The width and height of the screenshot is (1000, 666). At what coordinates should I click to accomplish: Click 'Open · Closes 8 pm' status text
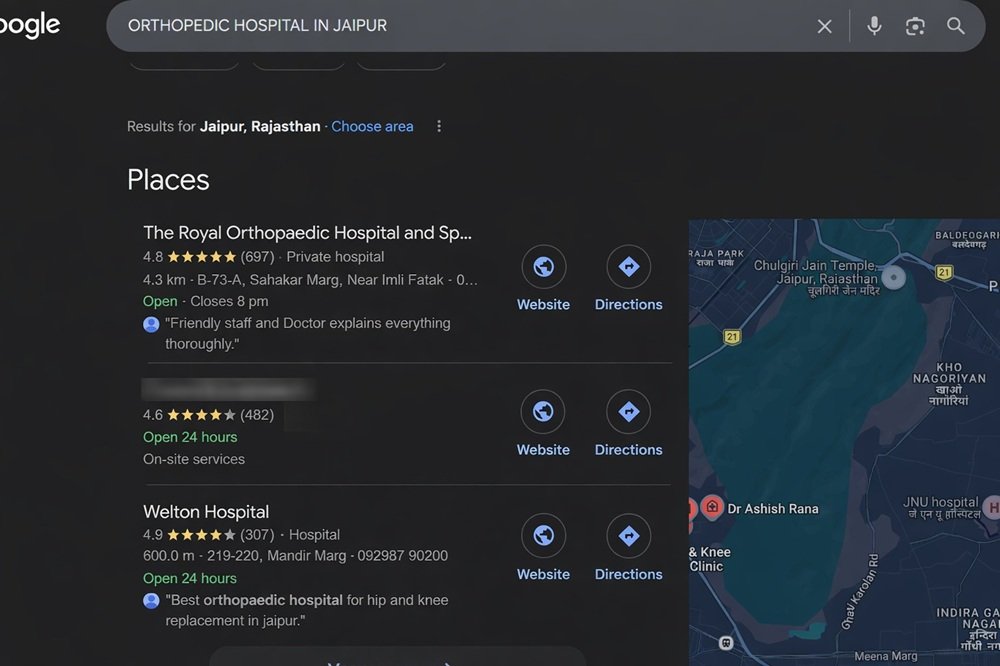[x=205, y=301]
